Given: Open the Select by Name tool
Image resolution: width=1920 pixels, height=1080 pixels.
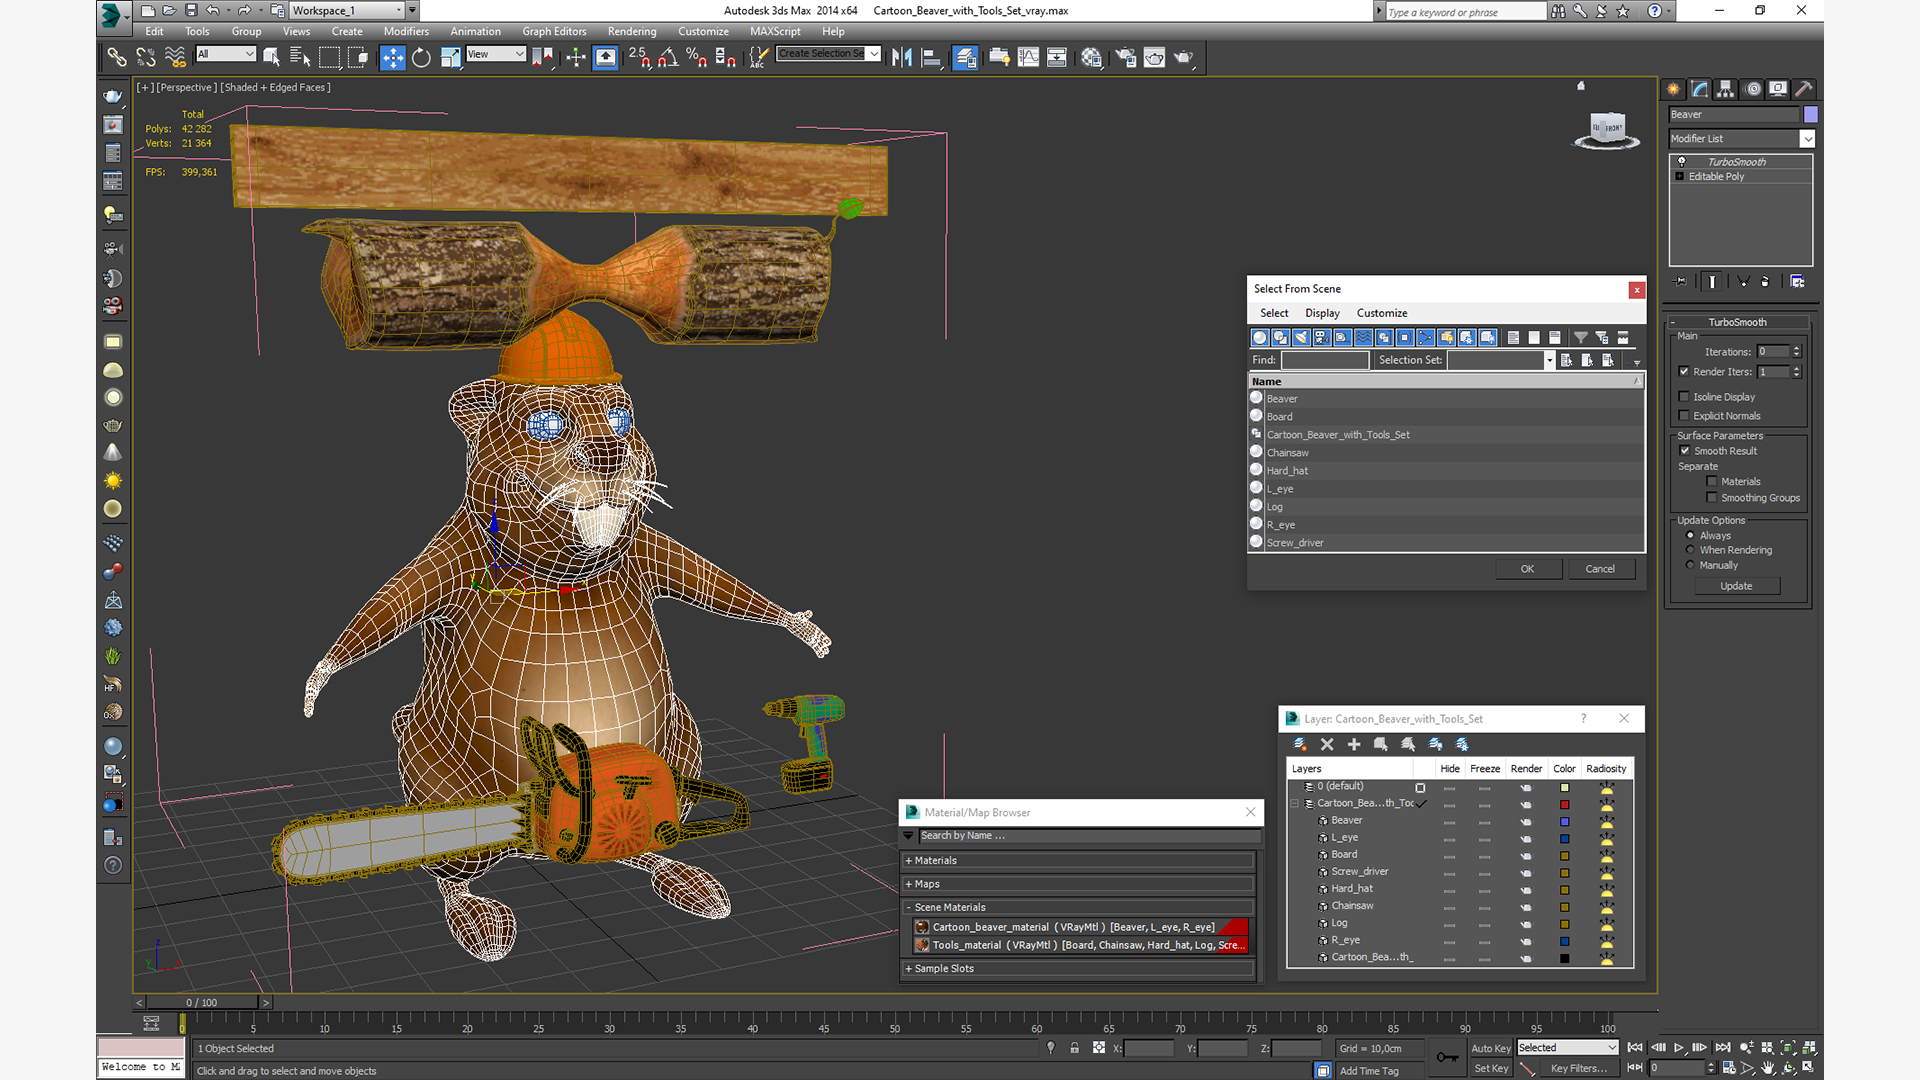Looking at the screenshot, I should 299,58.
